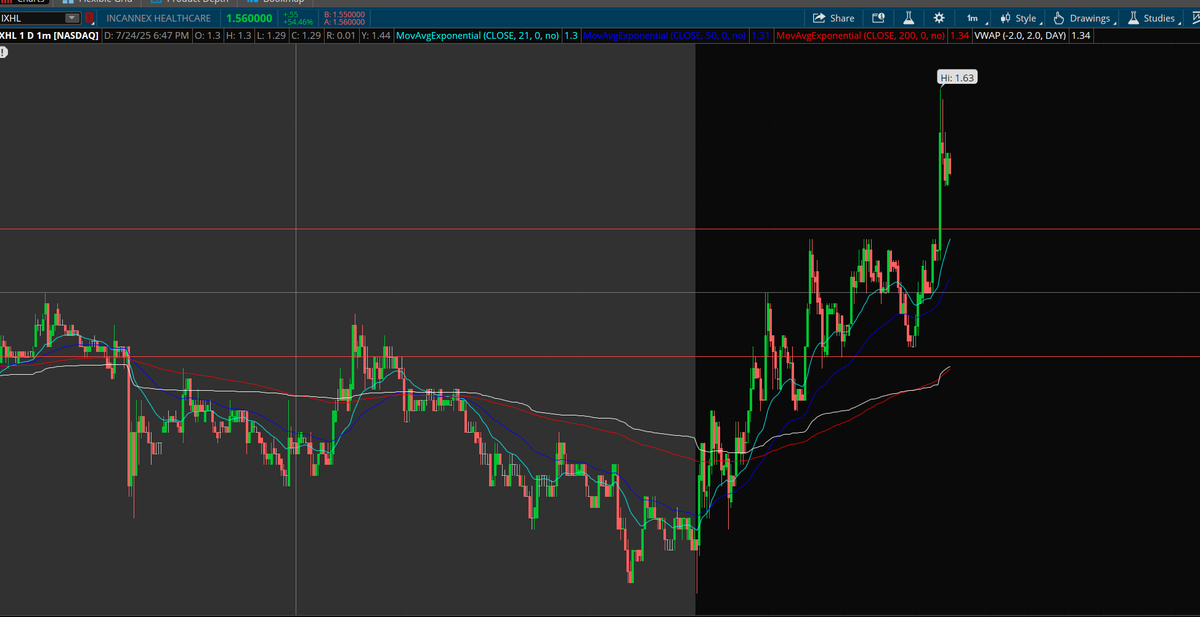Click the D: 7/24/25 6:47 PM readout
1200x617 pixels.
(x=146, y=36)
